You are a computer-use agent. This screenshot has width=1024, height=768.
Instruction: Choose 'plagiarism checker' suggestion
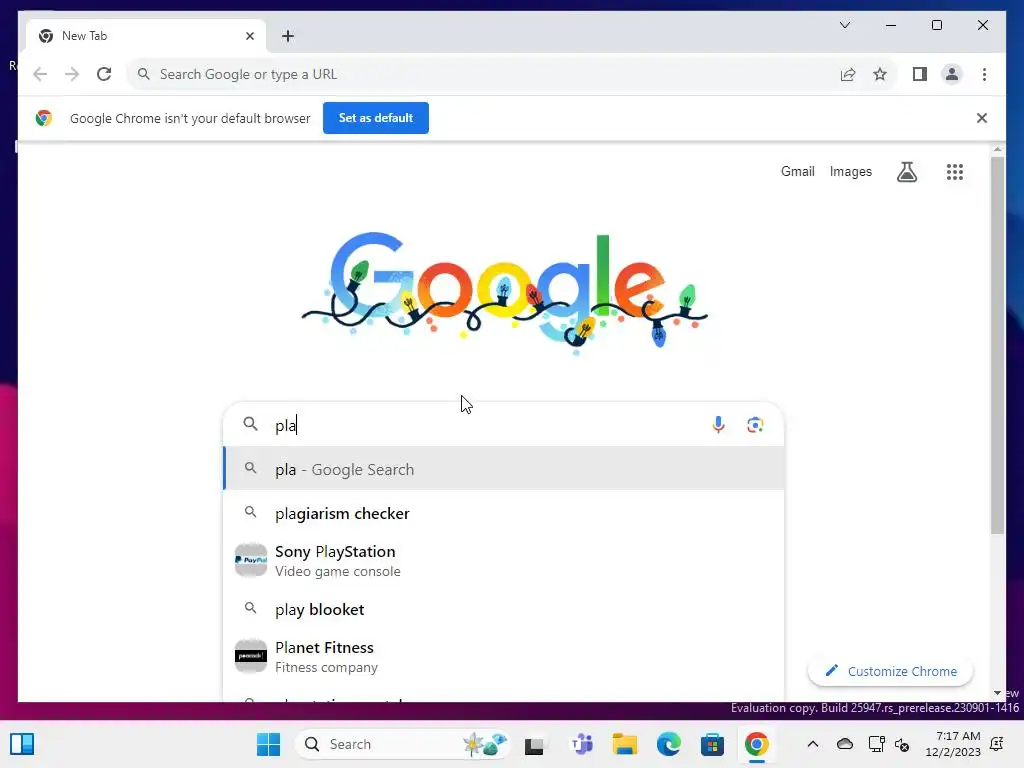coord(504,513)
